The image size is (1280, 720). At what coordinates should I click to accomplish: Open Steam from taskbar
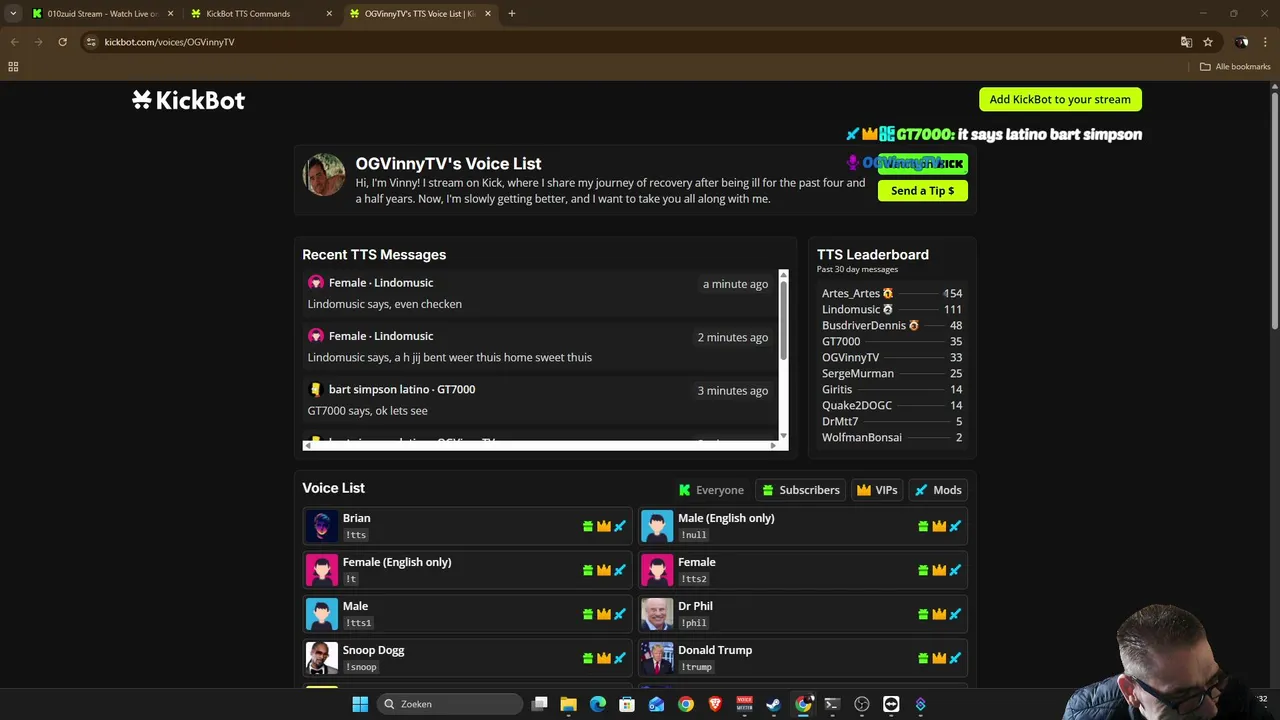pos(773,704)
